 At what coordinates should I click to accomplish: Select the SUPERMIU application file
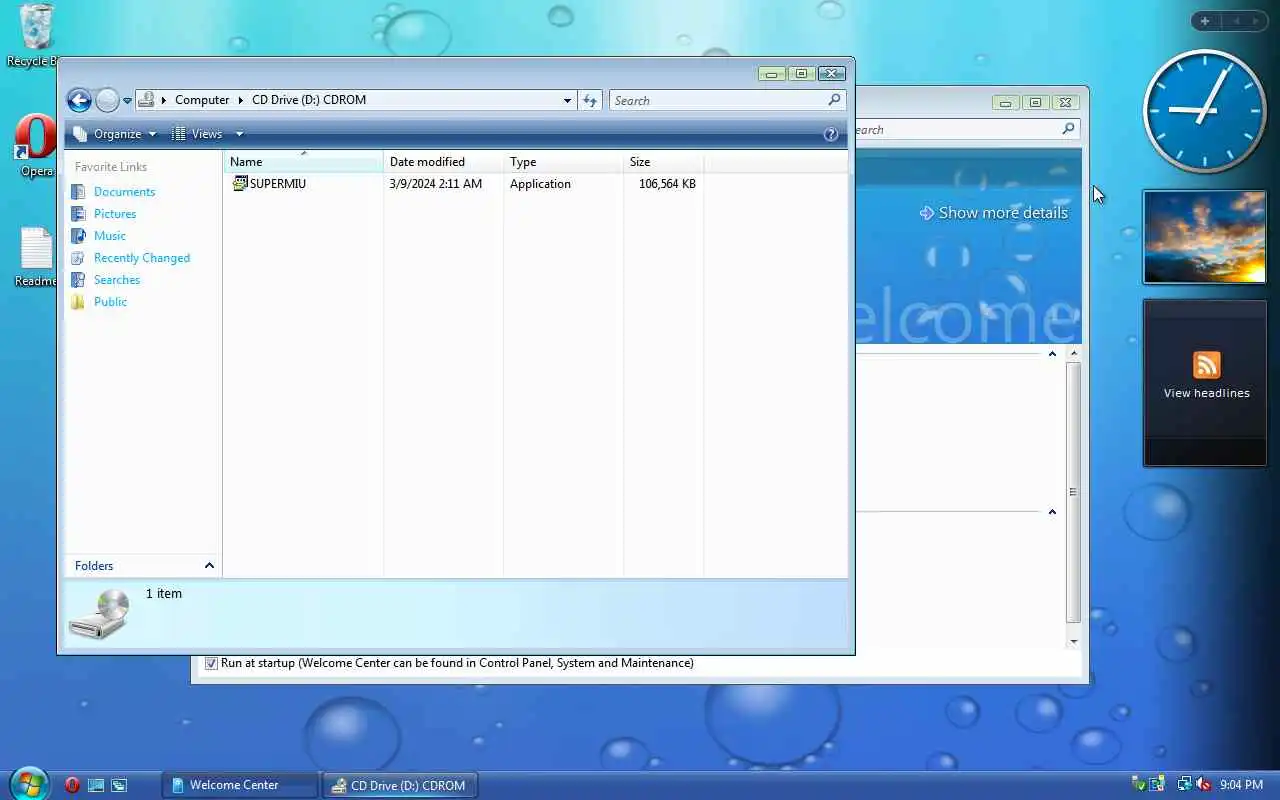[x=269, y=184]
